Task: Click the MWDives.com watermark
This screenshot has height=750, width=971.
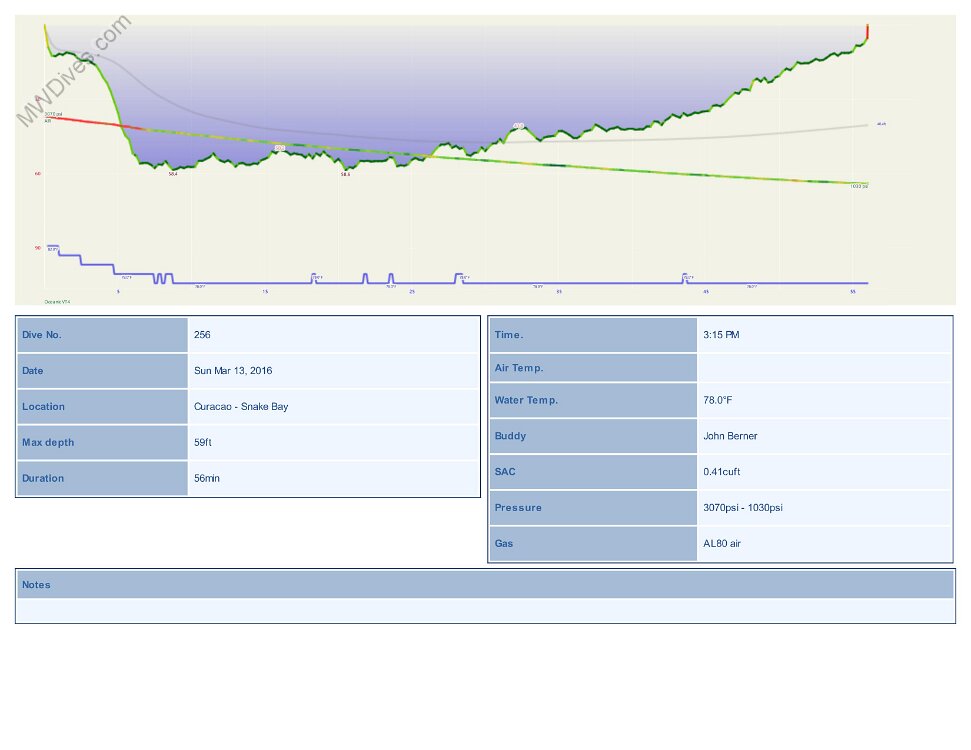Action: pos(73,70)
